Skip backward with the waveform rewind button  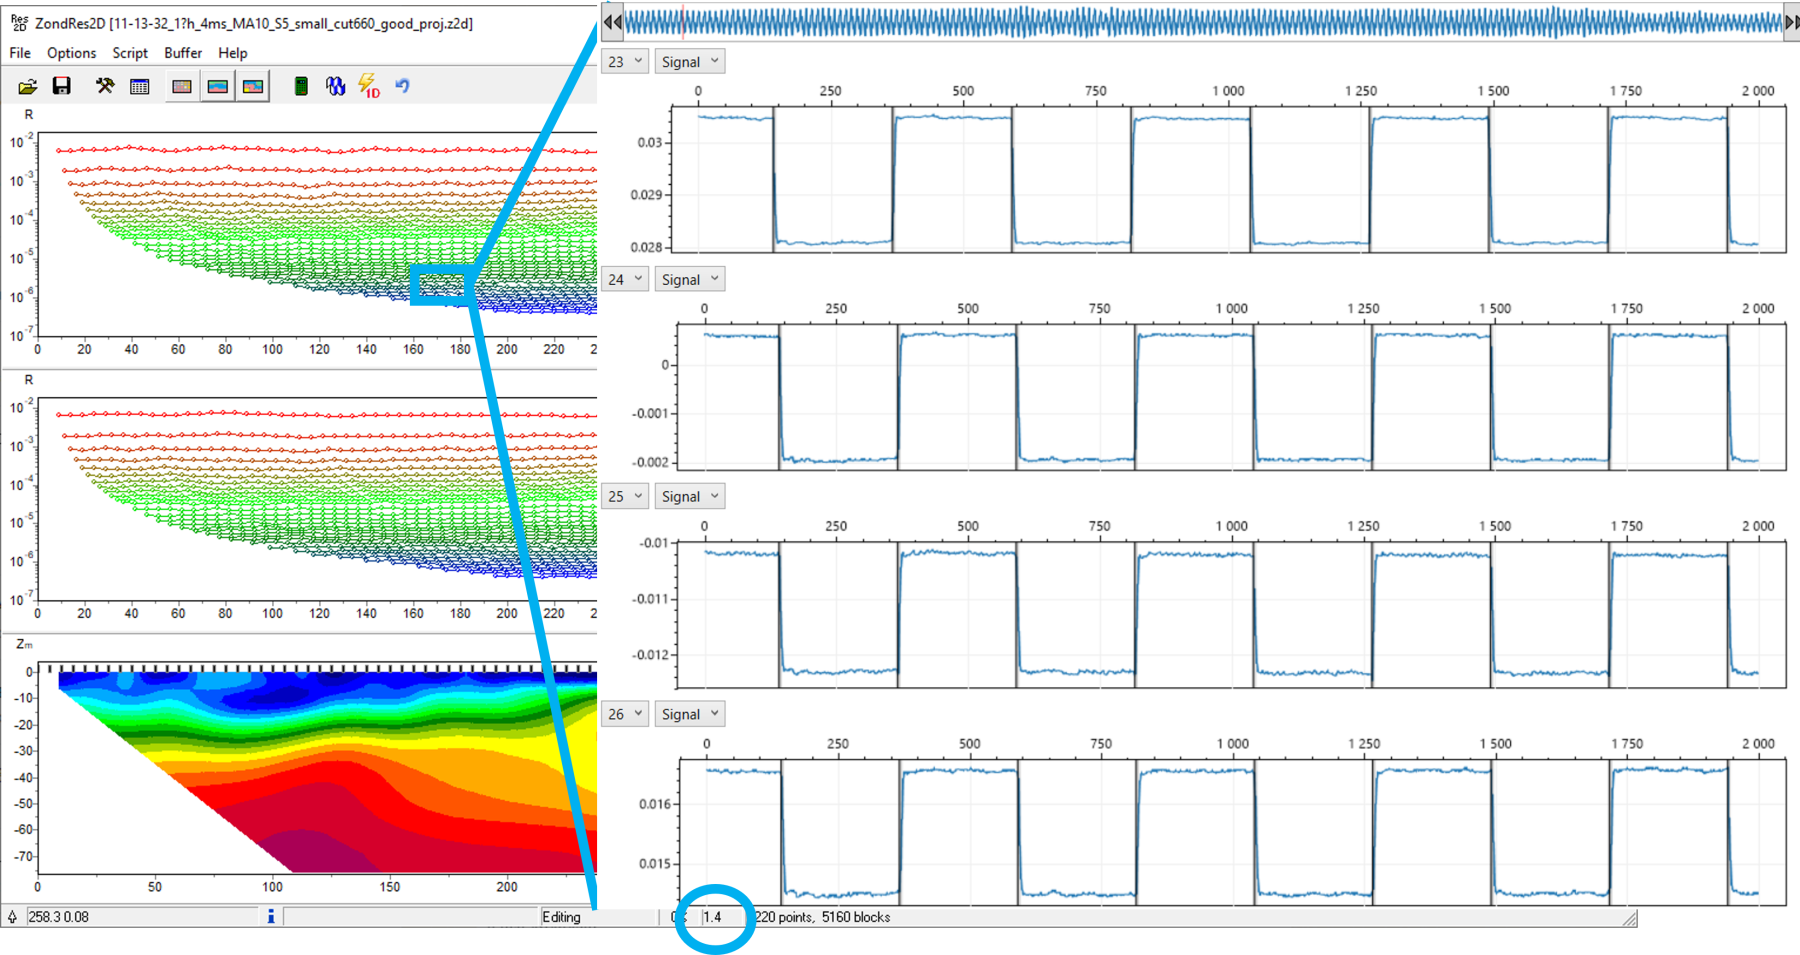[612, 22]
